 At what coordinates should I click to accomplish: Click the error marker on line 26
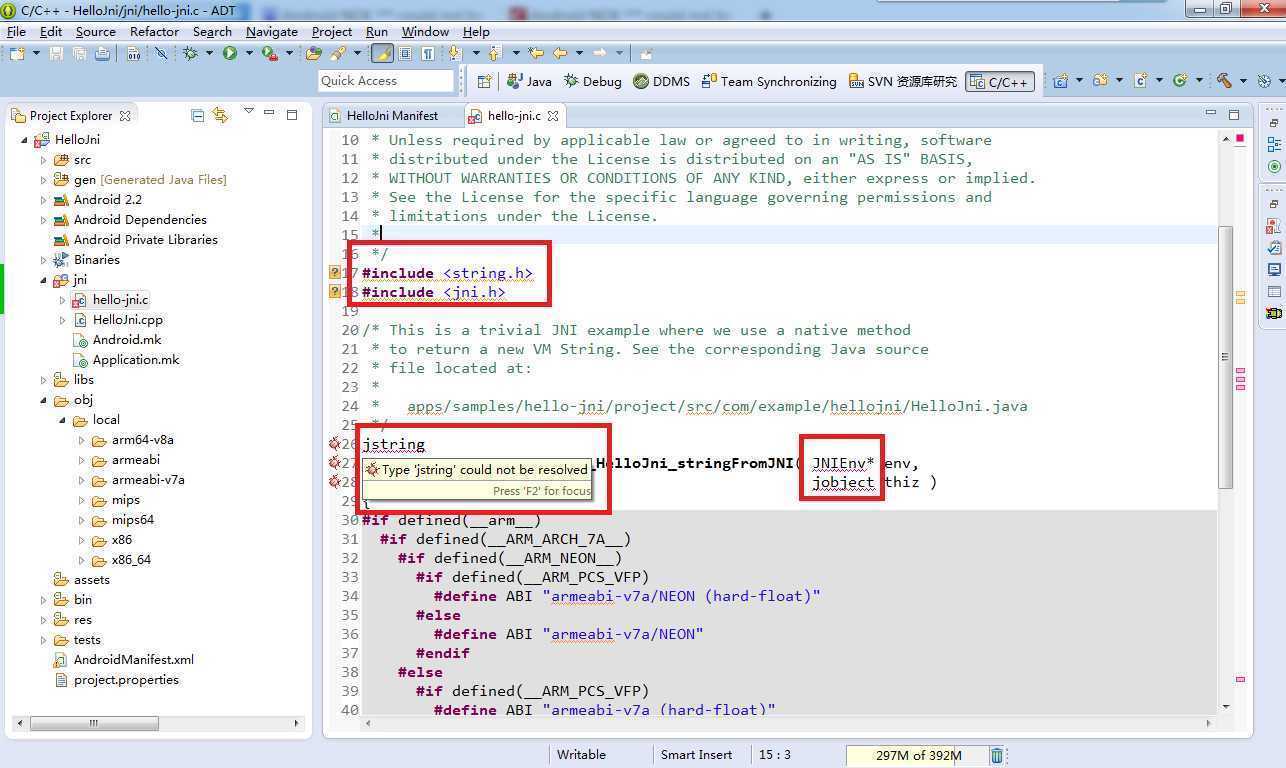[335, 444]
